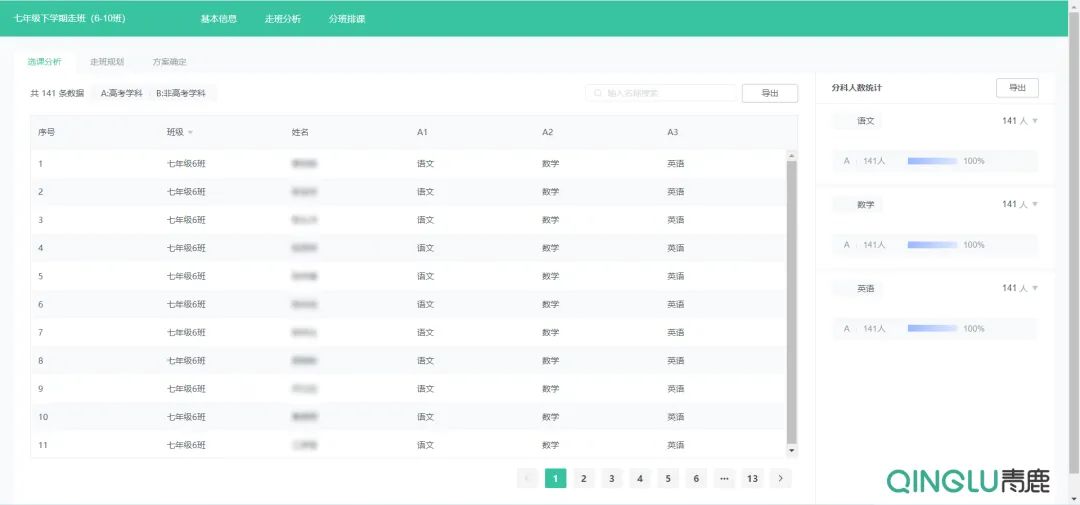Click 导出 in 分科人数统计 panel
Viewport: 1080px width, 505px height.
point(1017,88)
